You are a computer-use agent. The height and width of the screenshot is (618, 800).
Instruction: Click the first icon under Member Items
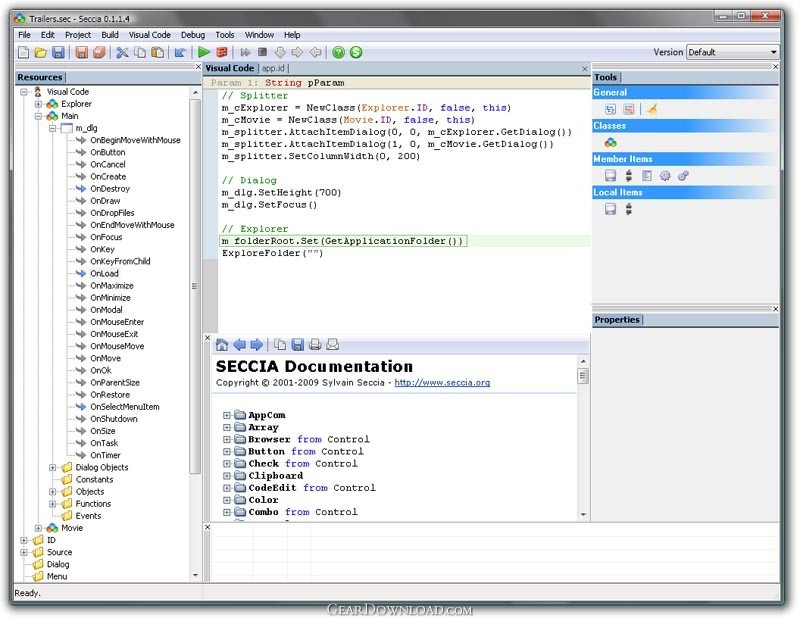pos(610,176)
